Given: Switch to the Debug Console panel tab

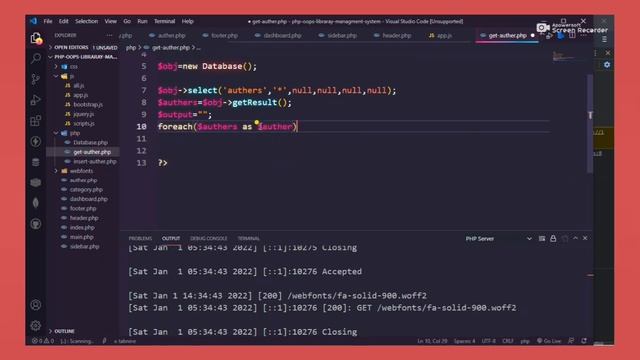Looking at the screenshot, I should (209, 238).
